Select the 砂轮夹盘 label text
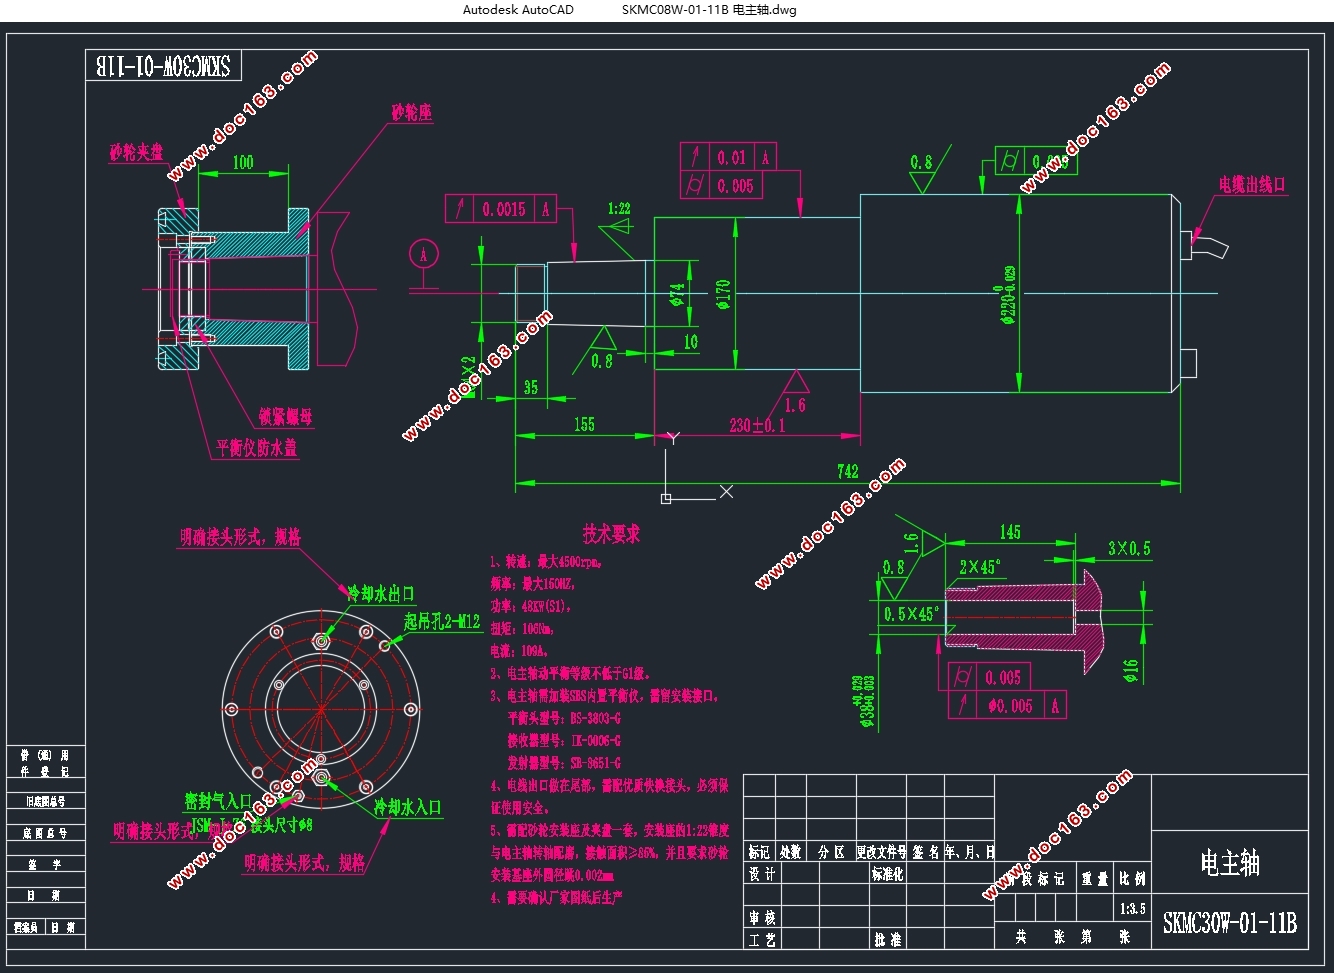 click(137, 153)
